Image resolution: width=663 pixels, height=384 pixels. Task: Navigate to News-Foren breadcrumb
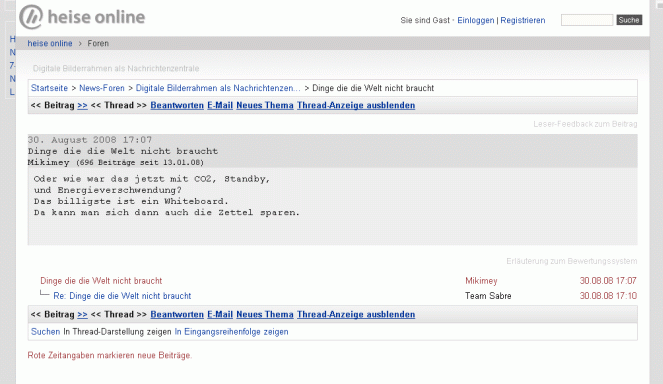tap(102, 88)
